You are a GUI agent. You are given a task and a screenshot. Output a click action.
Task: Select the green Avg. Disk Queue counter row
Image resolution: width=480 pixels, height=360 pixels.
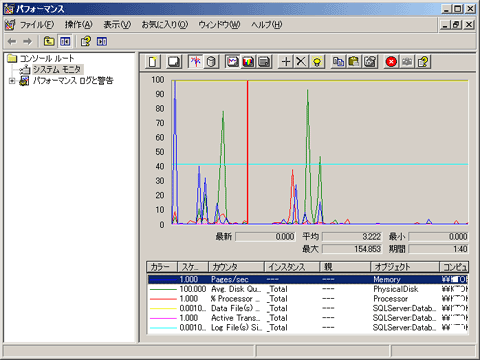click(x=308, y=289)
